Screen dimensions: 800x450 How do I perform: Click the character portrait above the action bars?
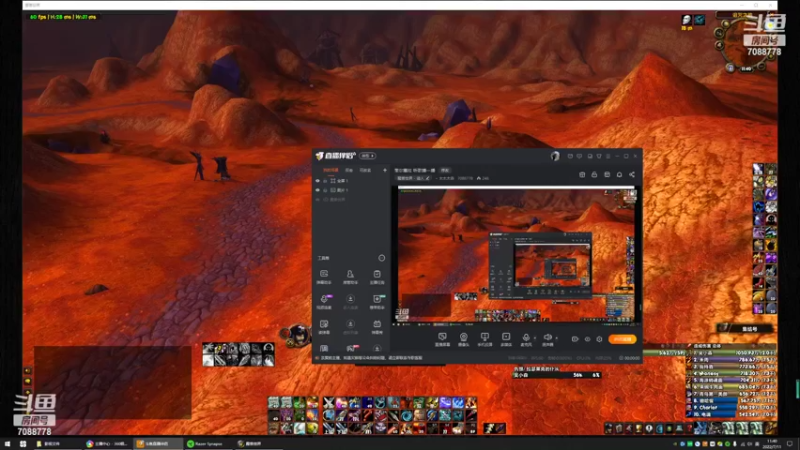coord(299,335)
